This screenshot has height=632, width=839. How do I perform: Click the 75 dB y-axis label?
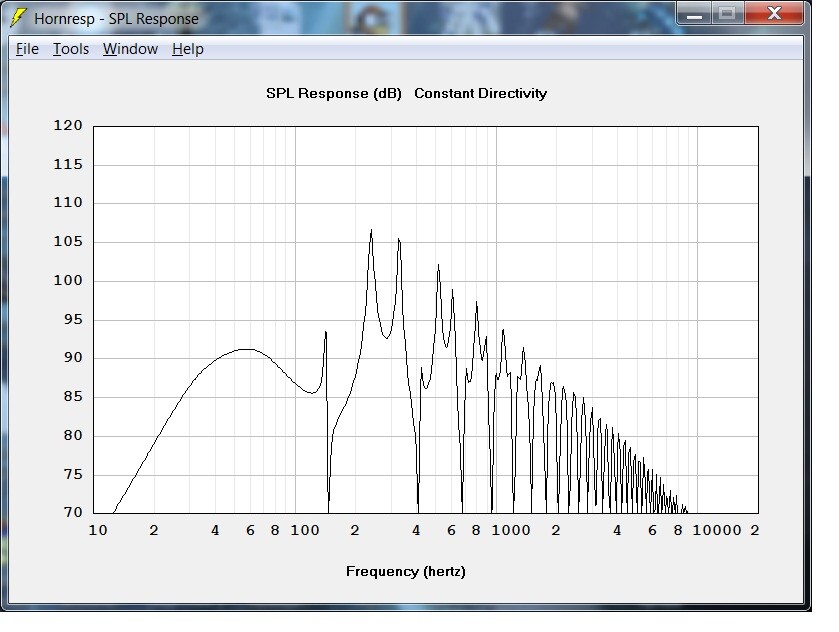pos(73,475)
